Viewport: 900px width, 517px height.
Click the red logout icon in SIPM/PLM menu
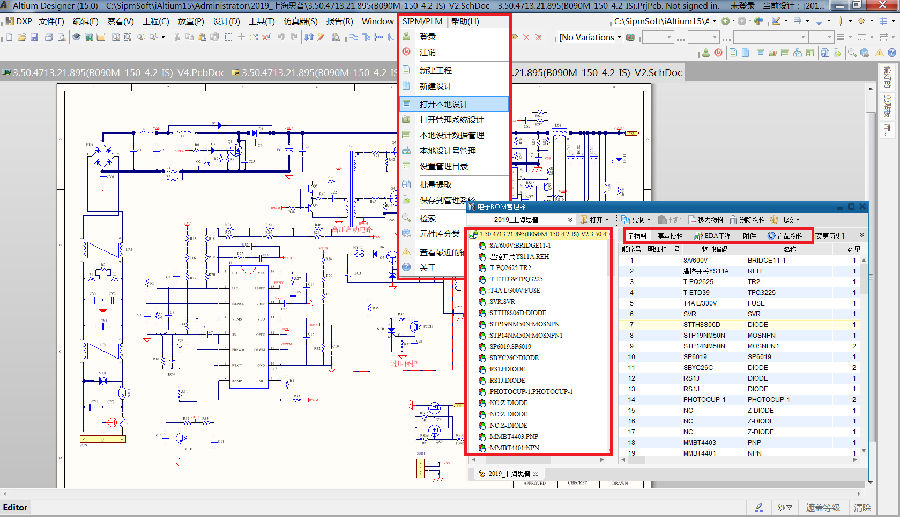[x=406, y=51]
